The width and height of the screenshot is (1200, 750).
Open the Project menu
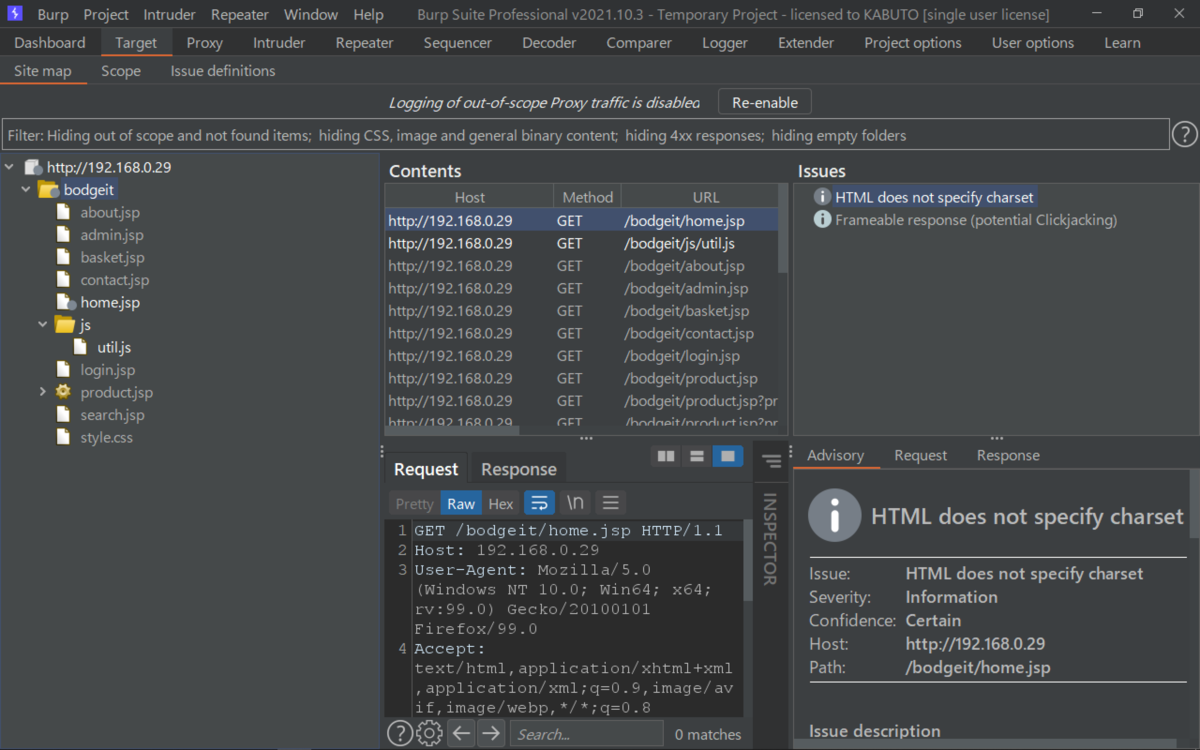[106, 15]
